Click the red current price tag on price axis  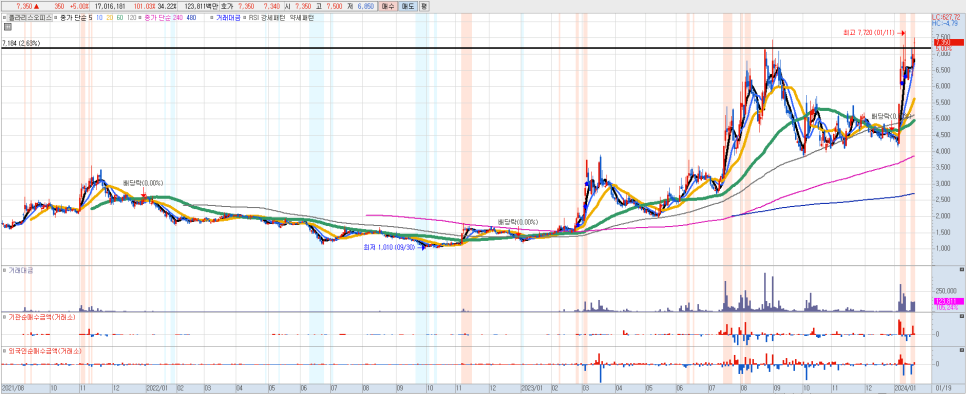948,42
